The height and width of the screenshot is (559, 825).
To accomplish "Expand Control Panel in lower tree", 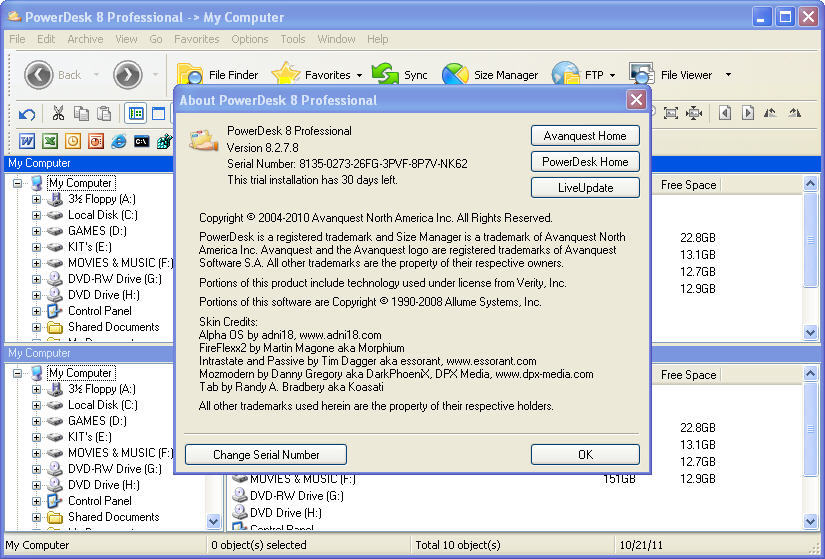I will (x=36, y=501).
